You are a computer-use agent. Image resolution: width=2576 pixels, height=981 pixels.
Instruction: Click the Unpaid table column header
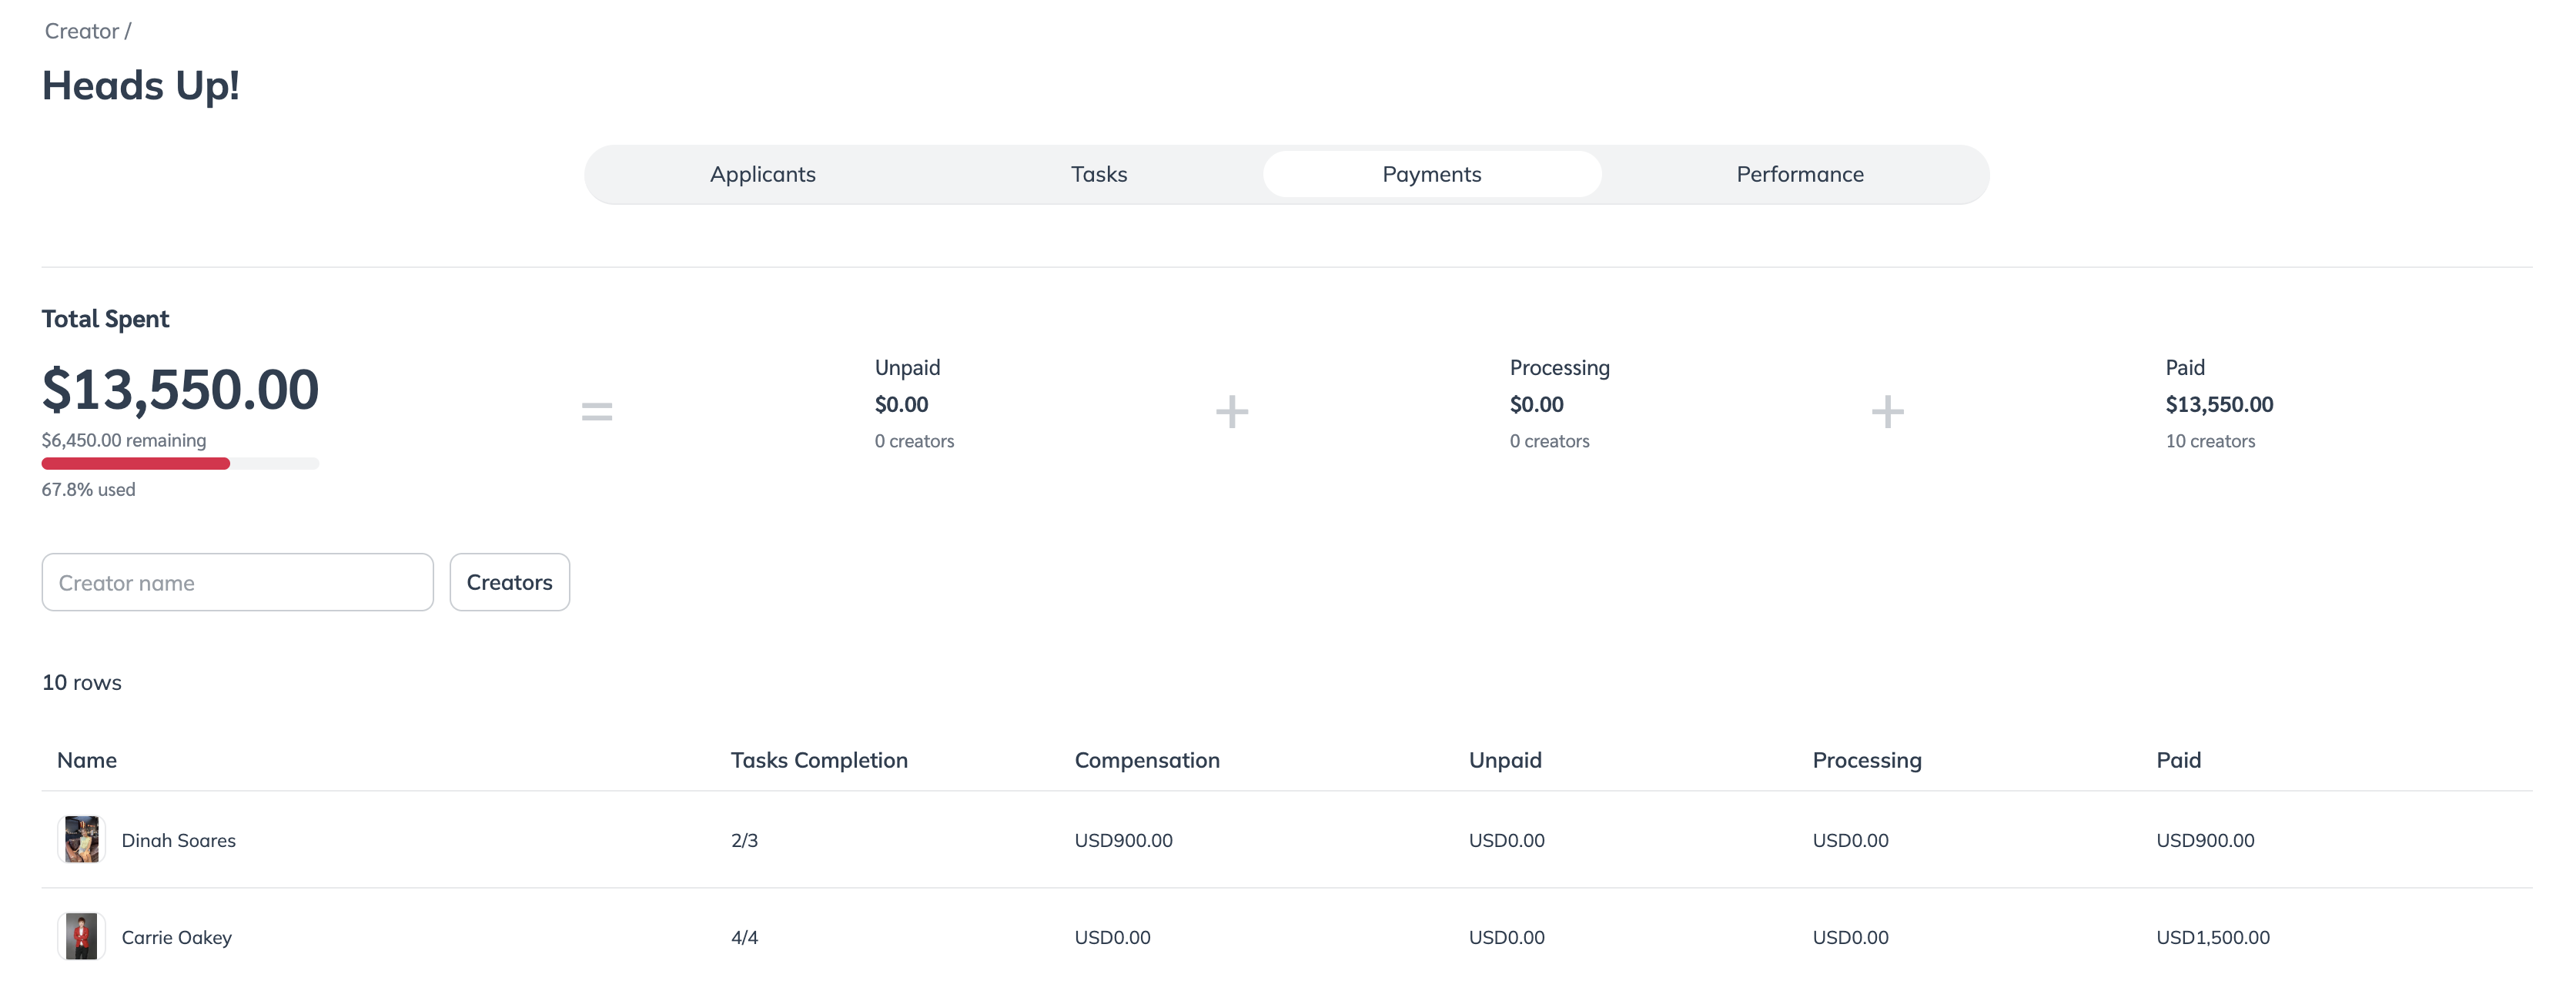click(1504, 760)
